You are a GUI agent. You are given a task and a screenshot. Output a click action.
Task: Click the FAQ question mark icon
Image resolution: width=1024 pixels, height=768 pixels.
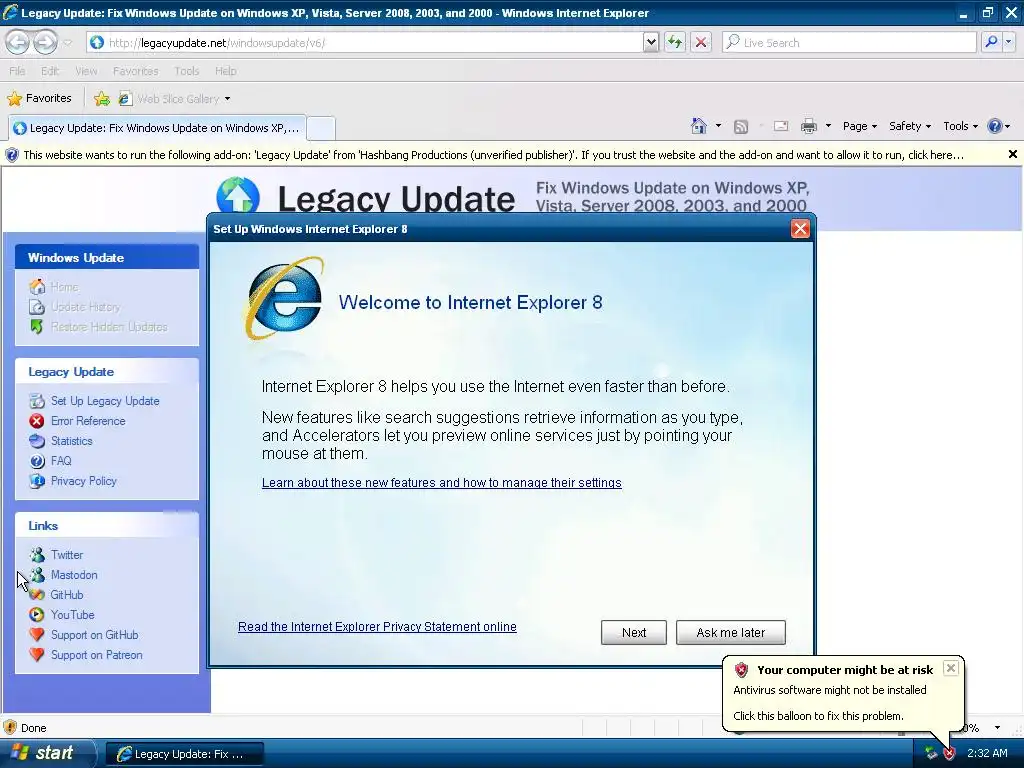tap(37, 461)
